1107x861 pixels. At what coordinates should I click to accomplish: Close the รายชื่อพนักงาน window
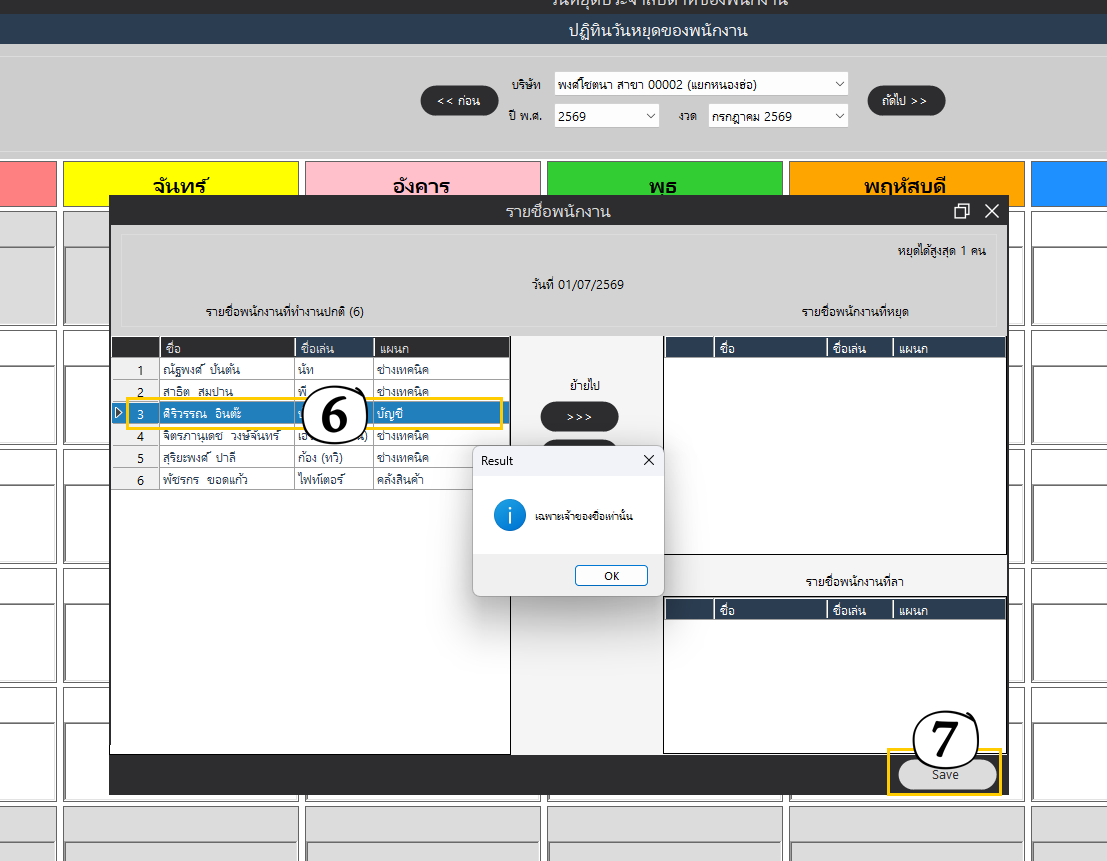(x=992, y=211)
